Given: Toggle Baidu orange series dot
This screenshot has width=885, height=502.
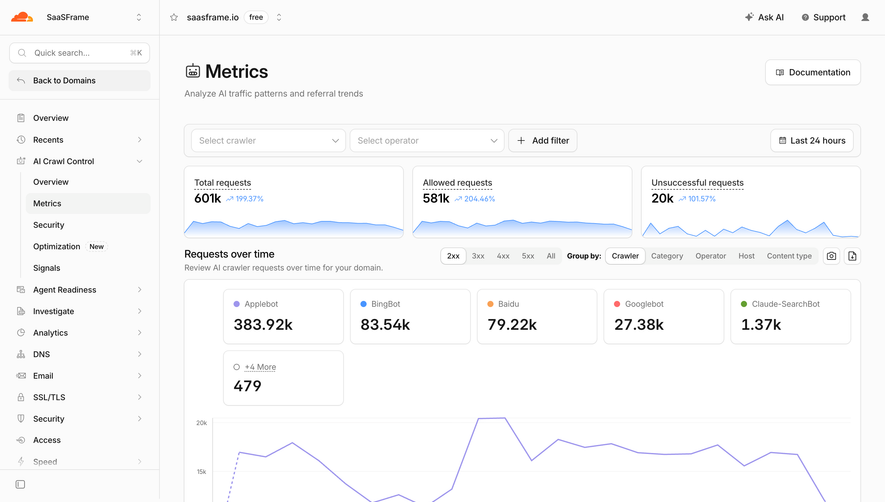Looking at the screenshot, I should 490,304.
